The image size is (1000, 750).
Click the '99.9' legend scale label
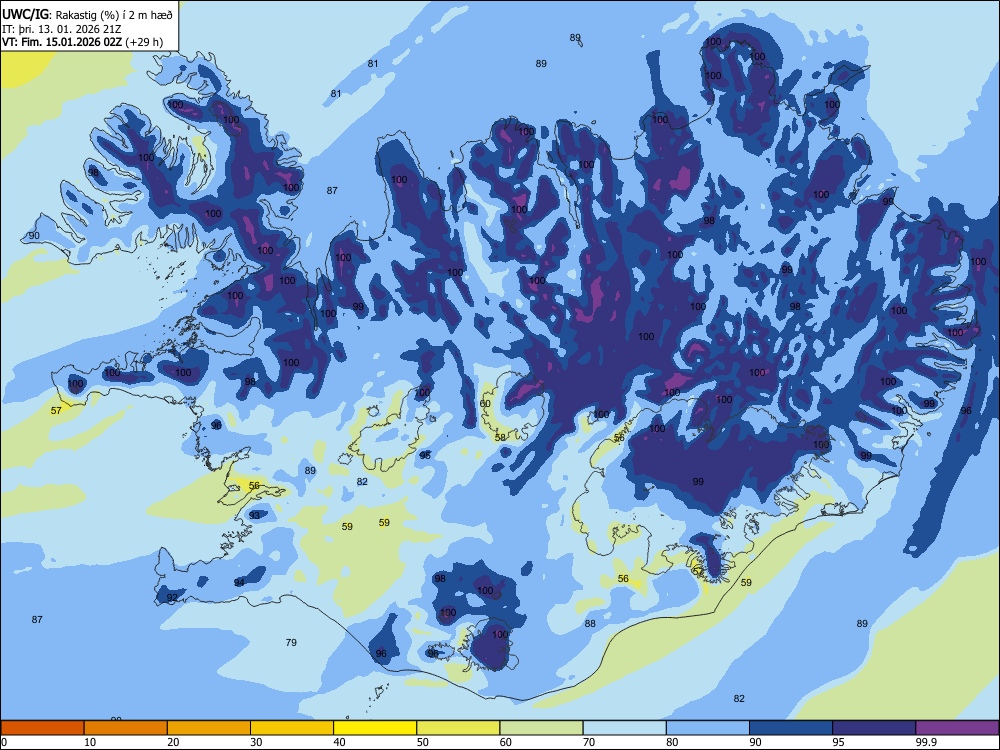(x=926, y=742)
